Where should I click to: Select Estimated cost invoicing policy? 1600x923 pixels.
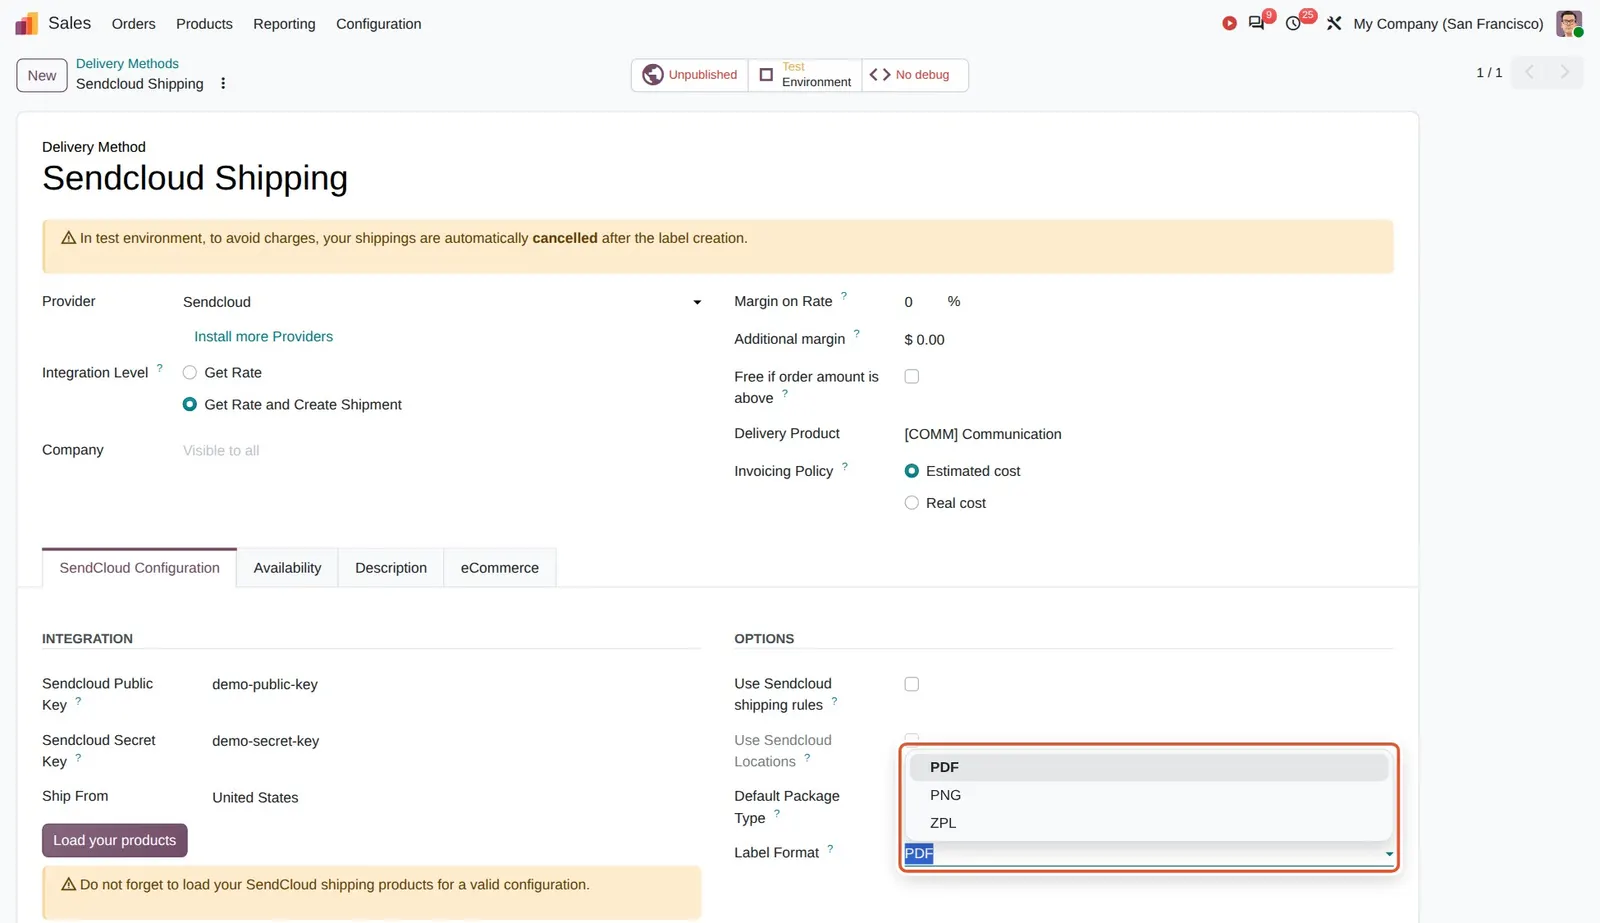(912, 471)
